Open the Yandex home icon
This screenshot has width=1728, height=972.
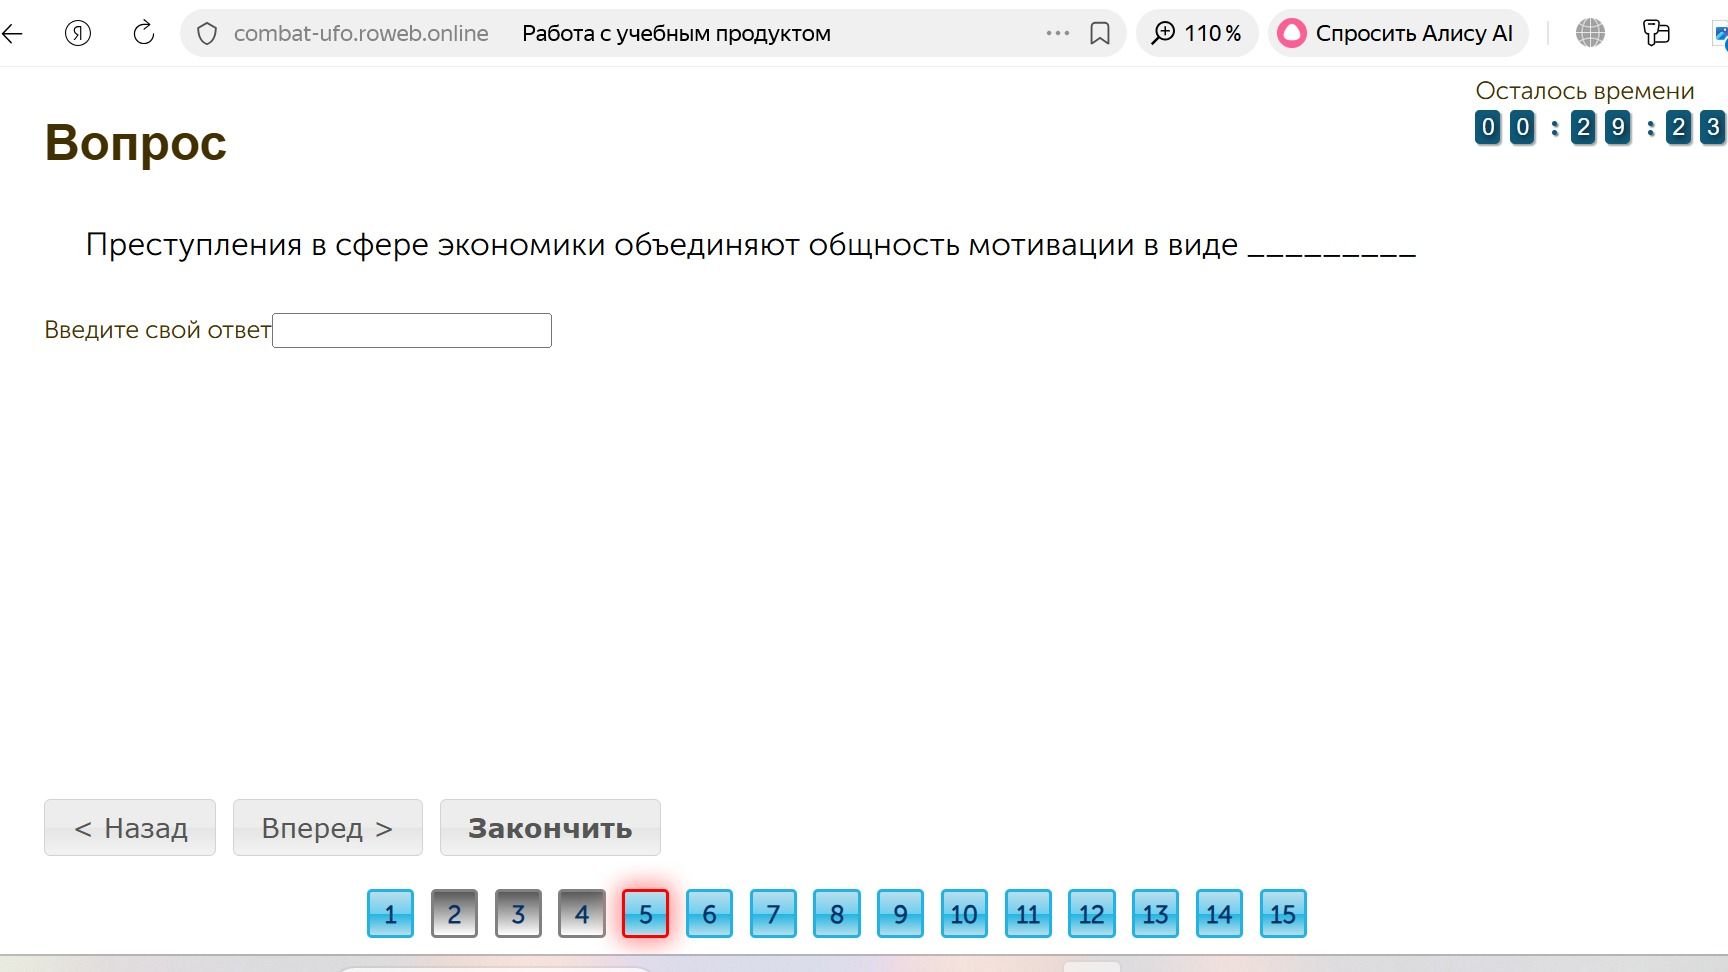click(x=78, y=33)
